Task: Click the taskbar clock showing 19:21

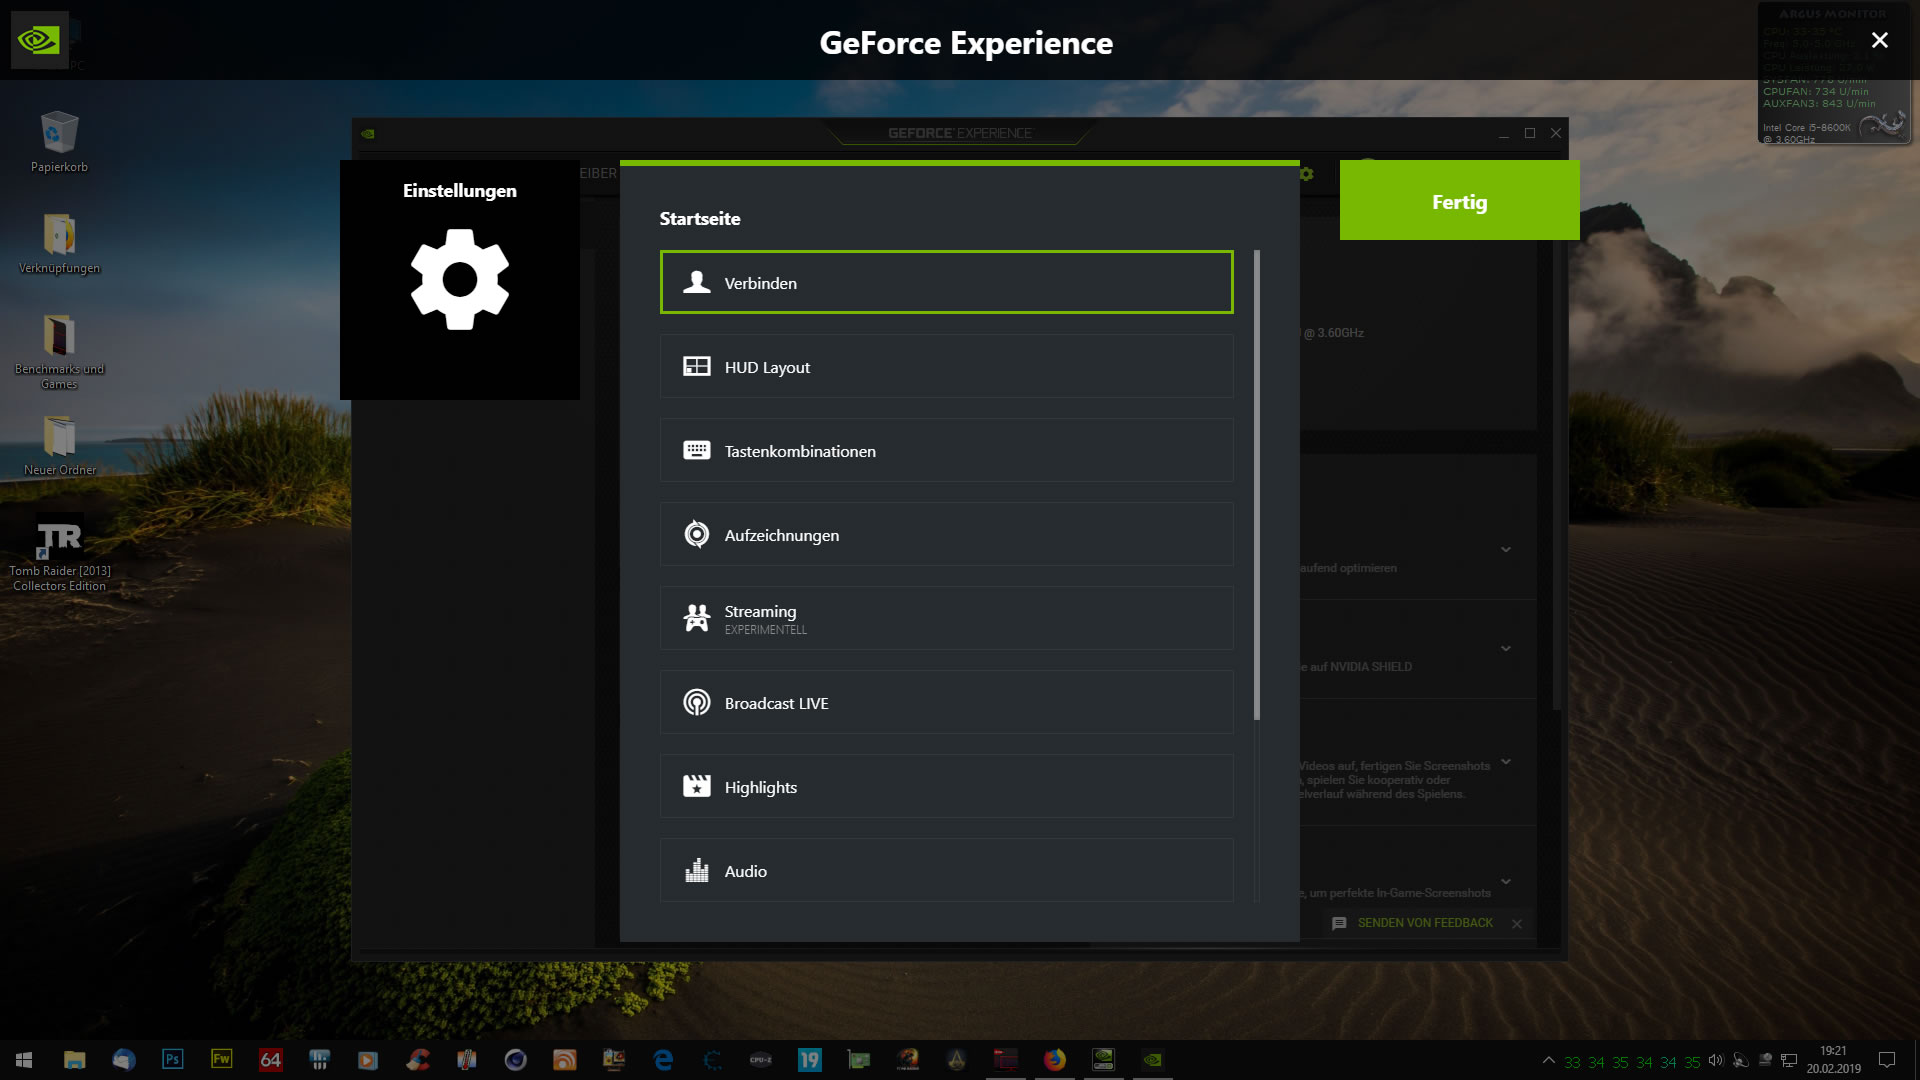Action: [1833, 1060]
